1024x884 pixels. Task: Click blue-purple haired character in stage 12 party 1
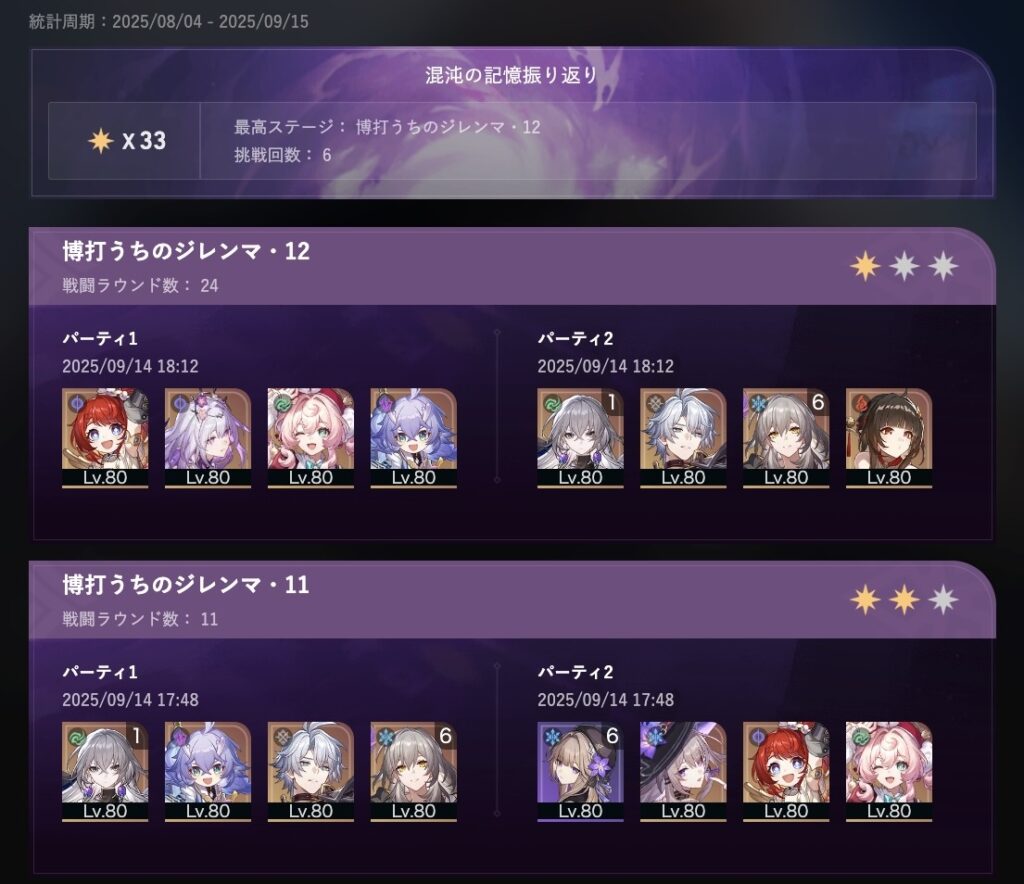click(x=413, y=438)
